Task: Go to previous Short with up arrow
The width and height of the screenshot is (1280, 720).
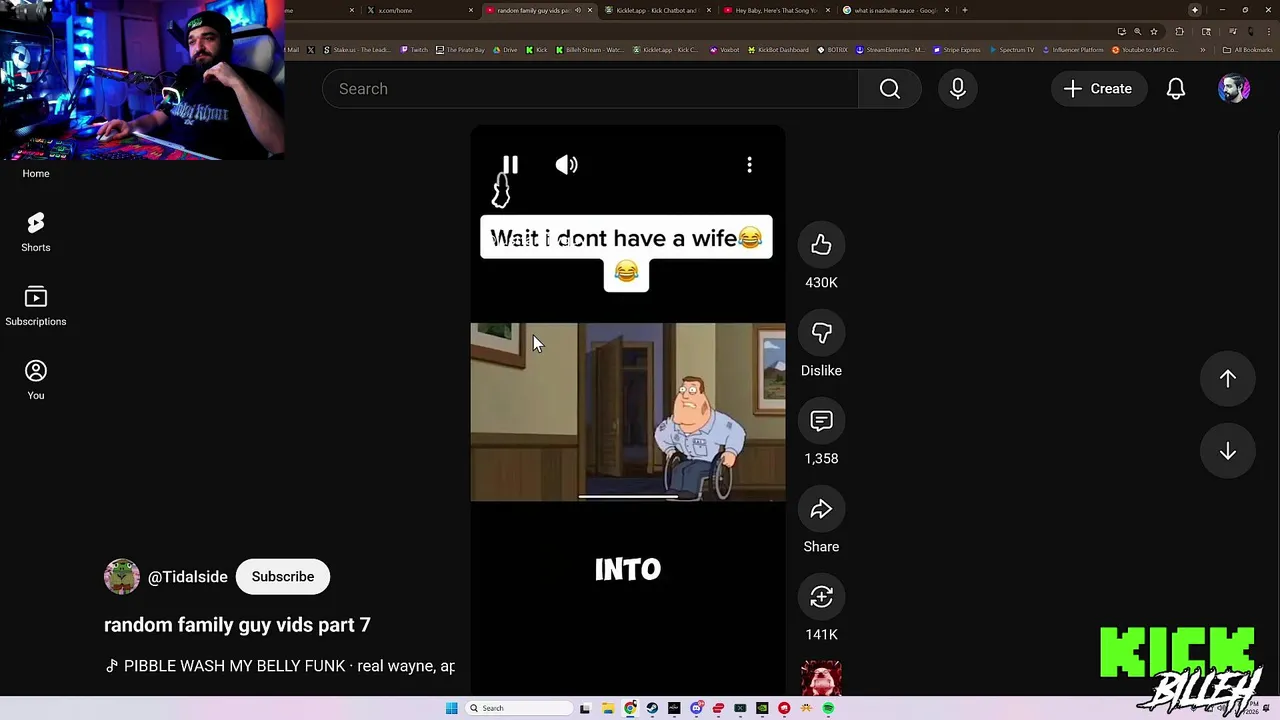Action: point(1227,378)
